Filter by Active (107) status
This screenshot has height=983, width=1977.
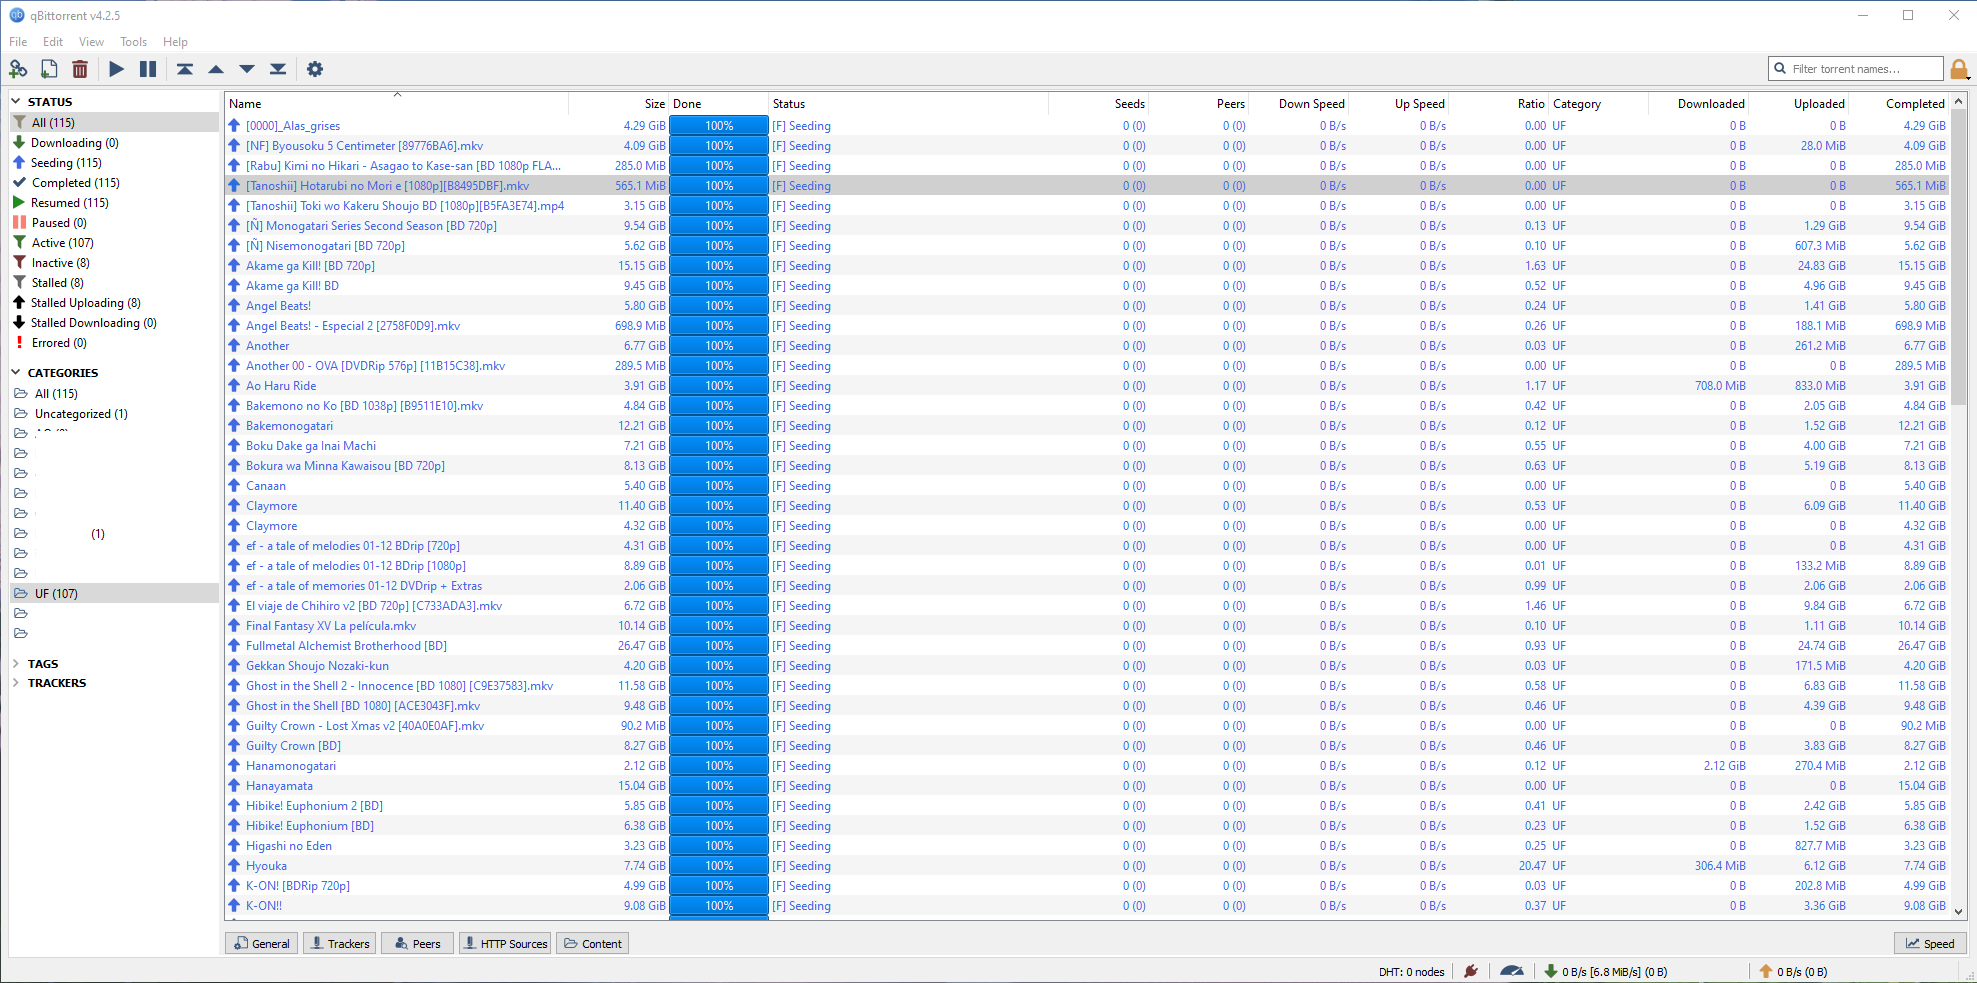pos(114,243)
